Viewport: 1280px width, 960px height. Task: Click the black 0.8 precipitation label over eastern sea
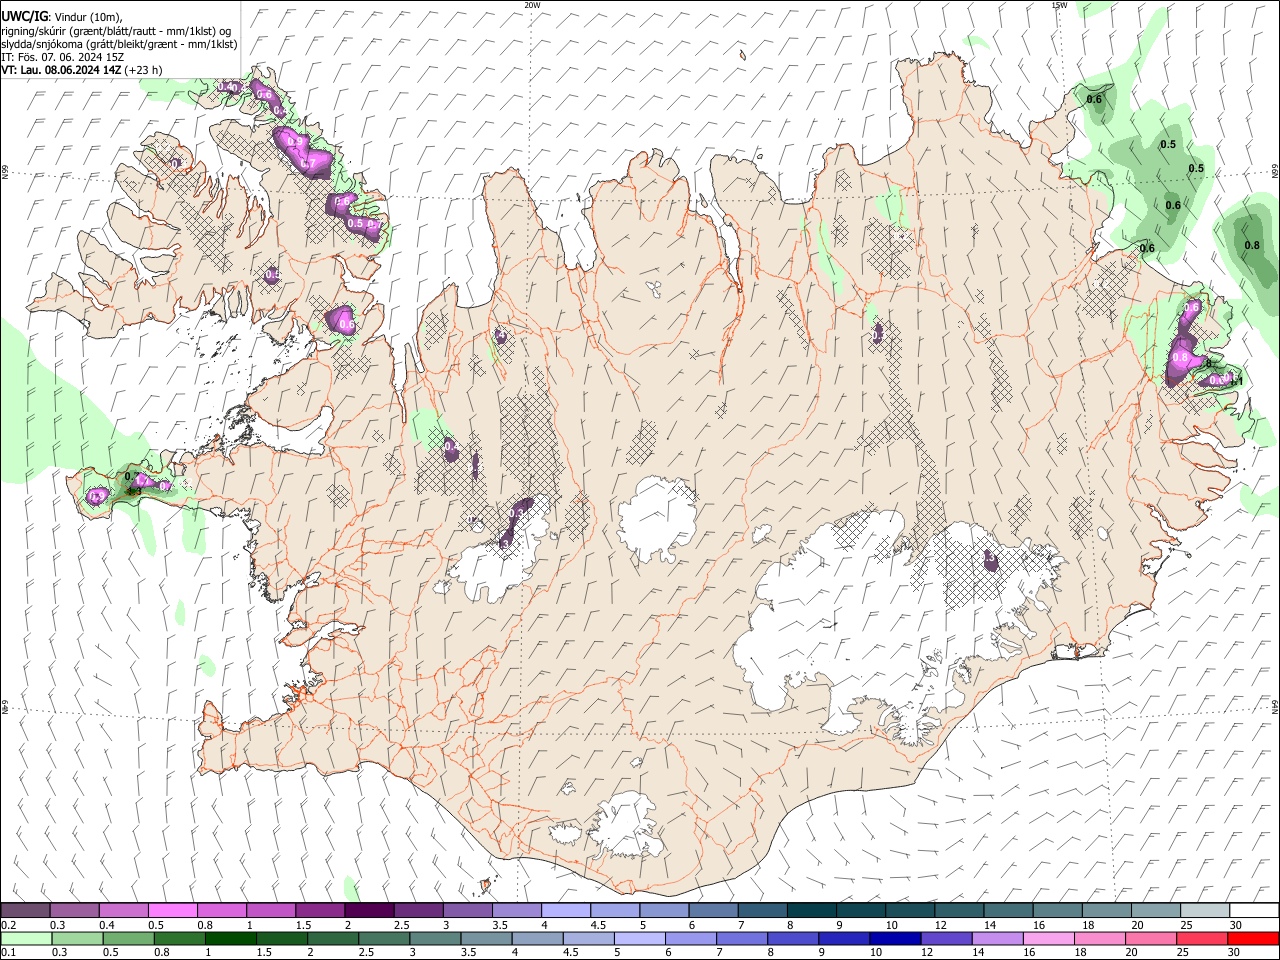(1252, 245)
